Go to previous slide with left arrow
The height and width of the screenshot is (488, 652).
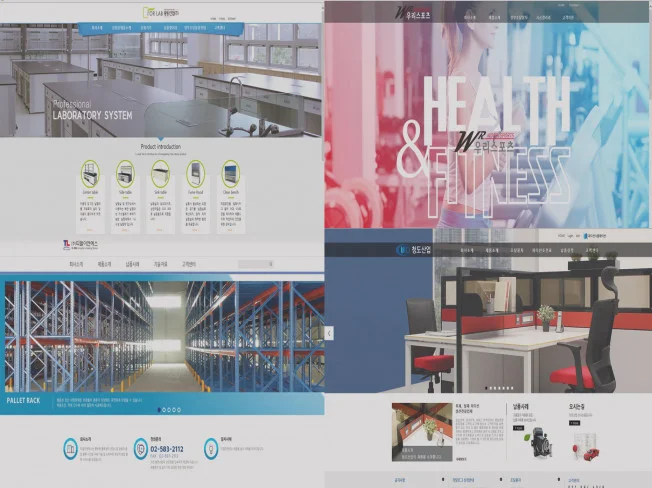[x=329, y=333]
